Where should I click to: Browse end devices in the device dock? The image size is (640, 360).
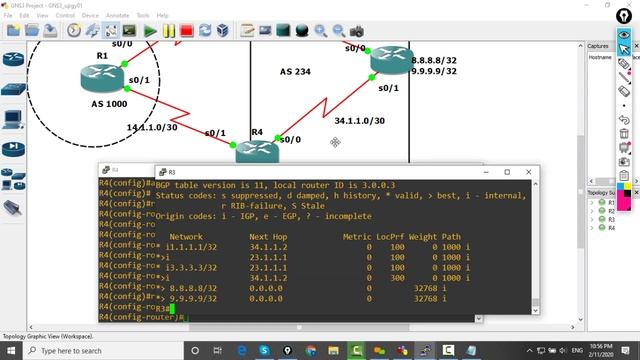(x=13, y=120)
